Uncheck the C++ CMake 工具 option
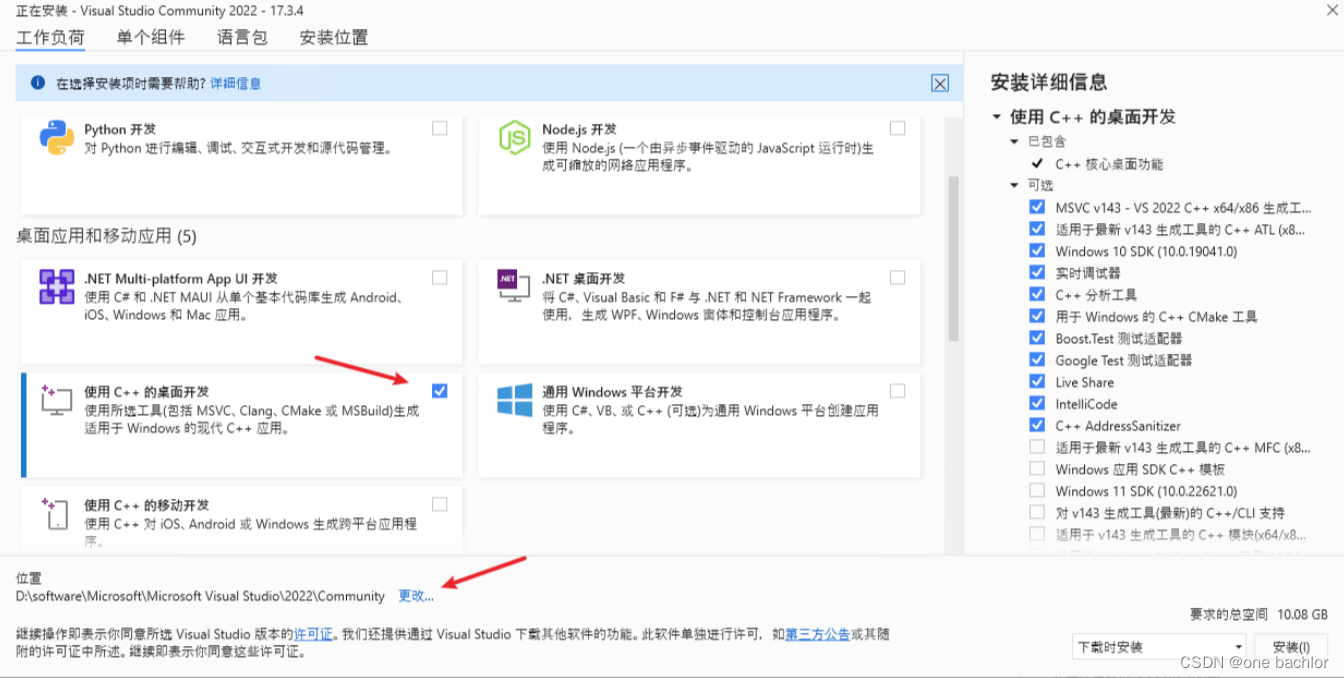1344x678 pixels. [x=1037, y=316]
